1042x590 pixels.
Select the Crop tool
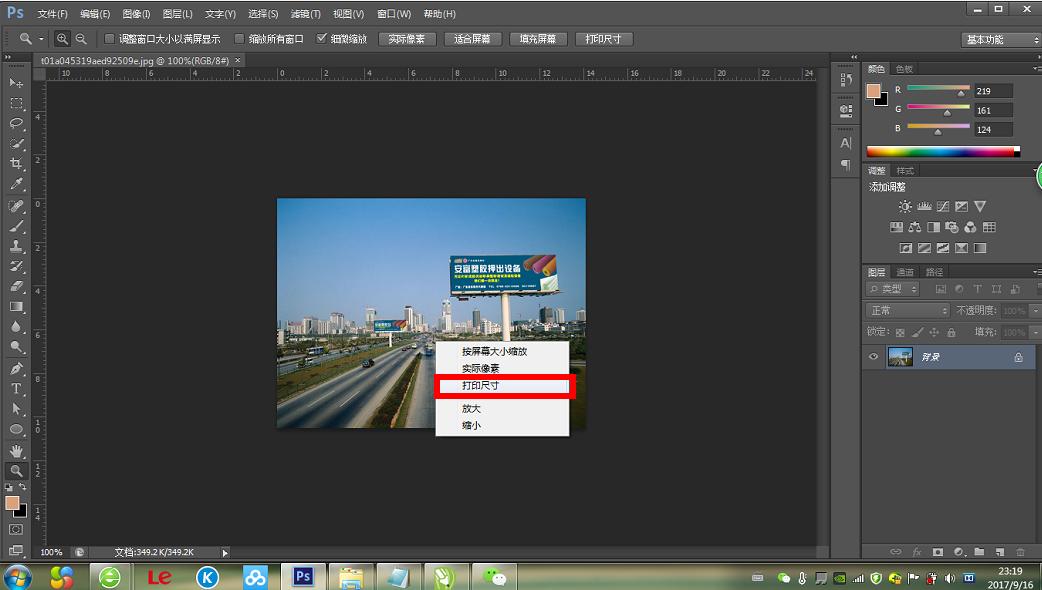(x=17, y=164)
